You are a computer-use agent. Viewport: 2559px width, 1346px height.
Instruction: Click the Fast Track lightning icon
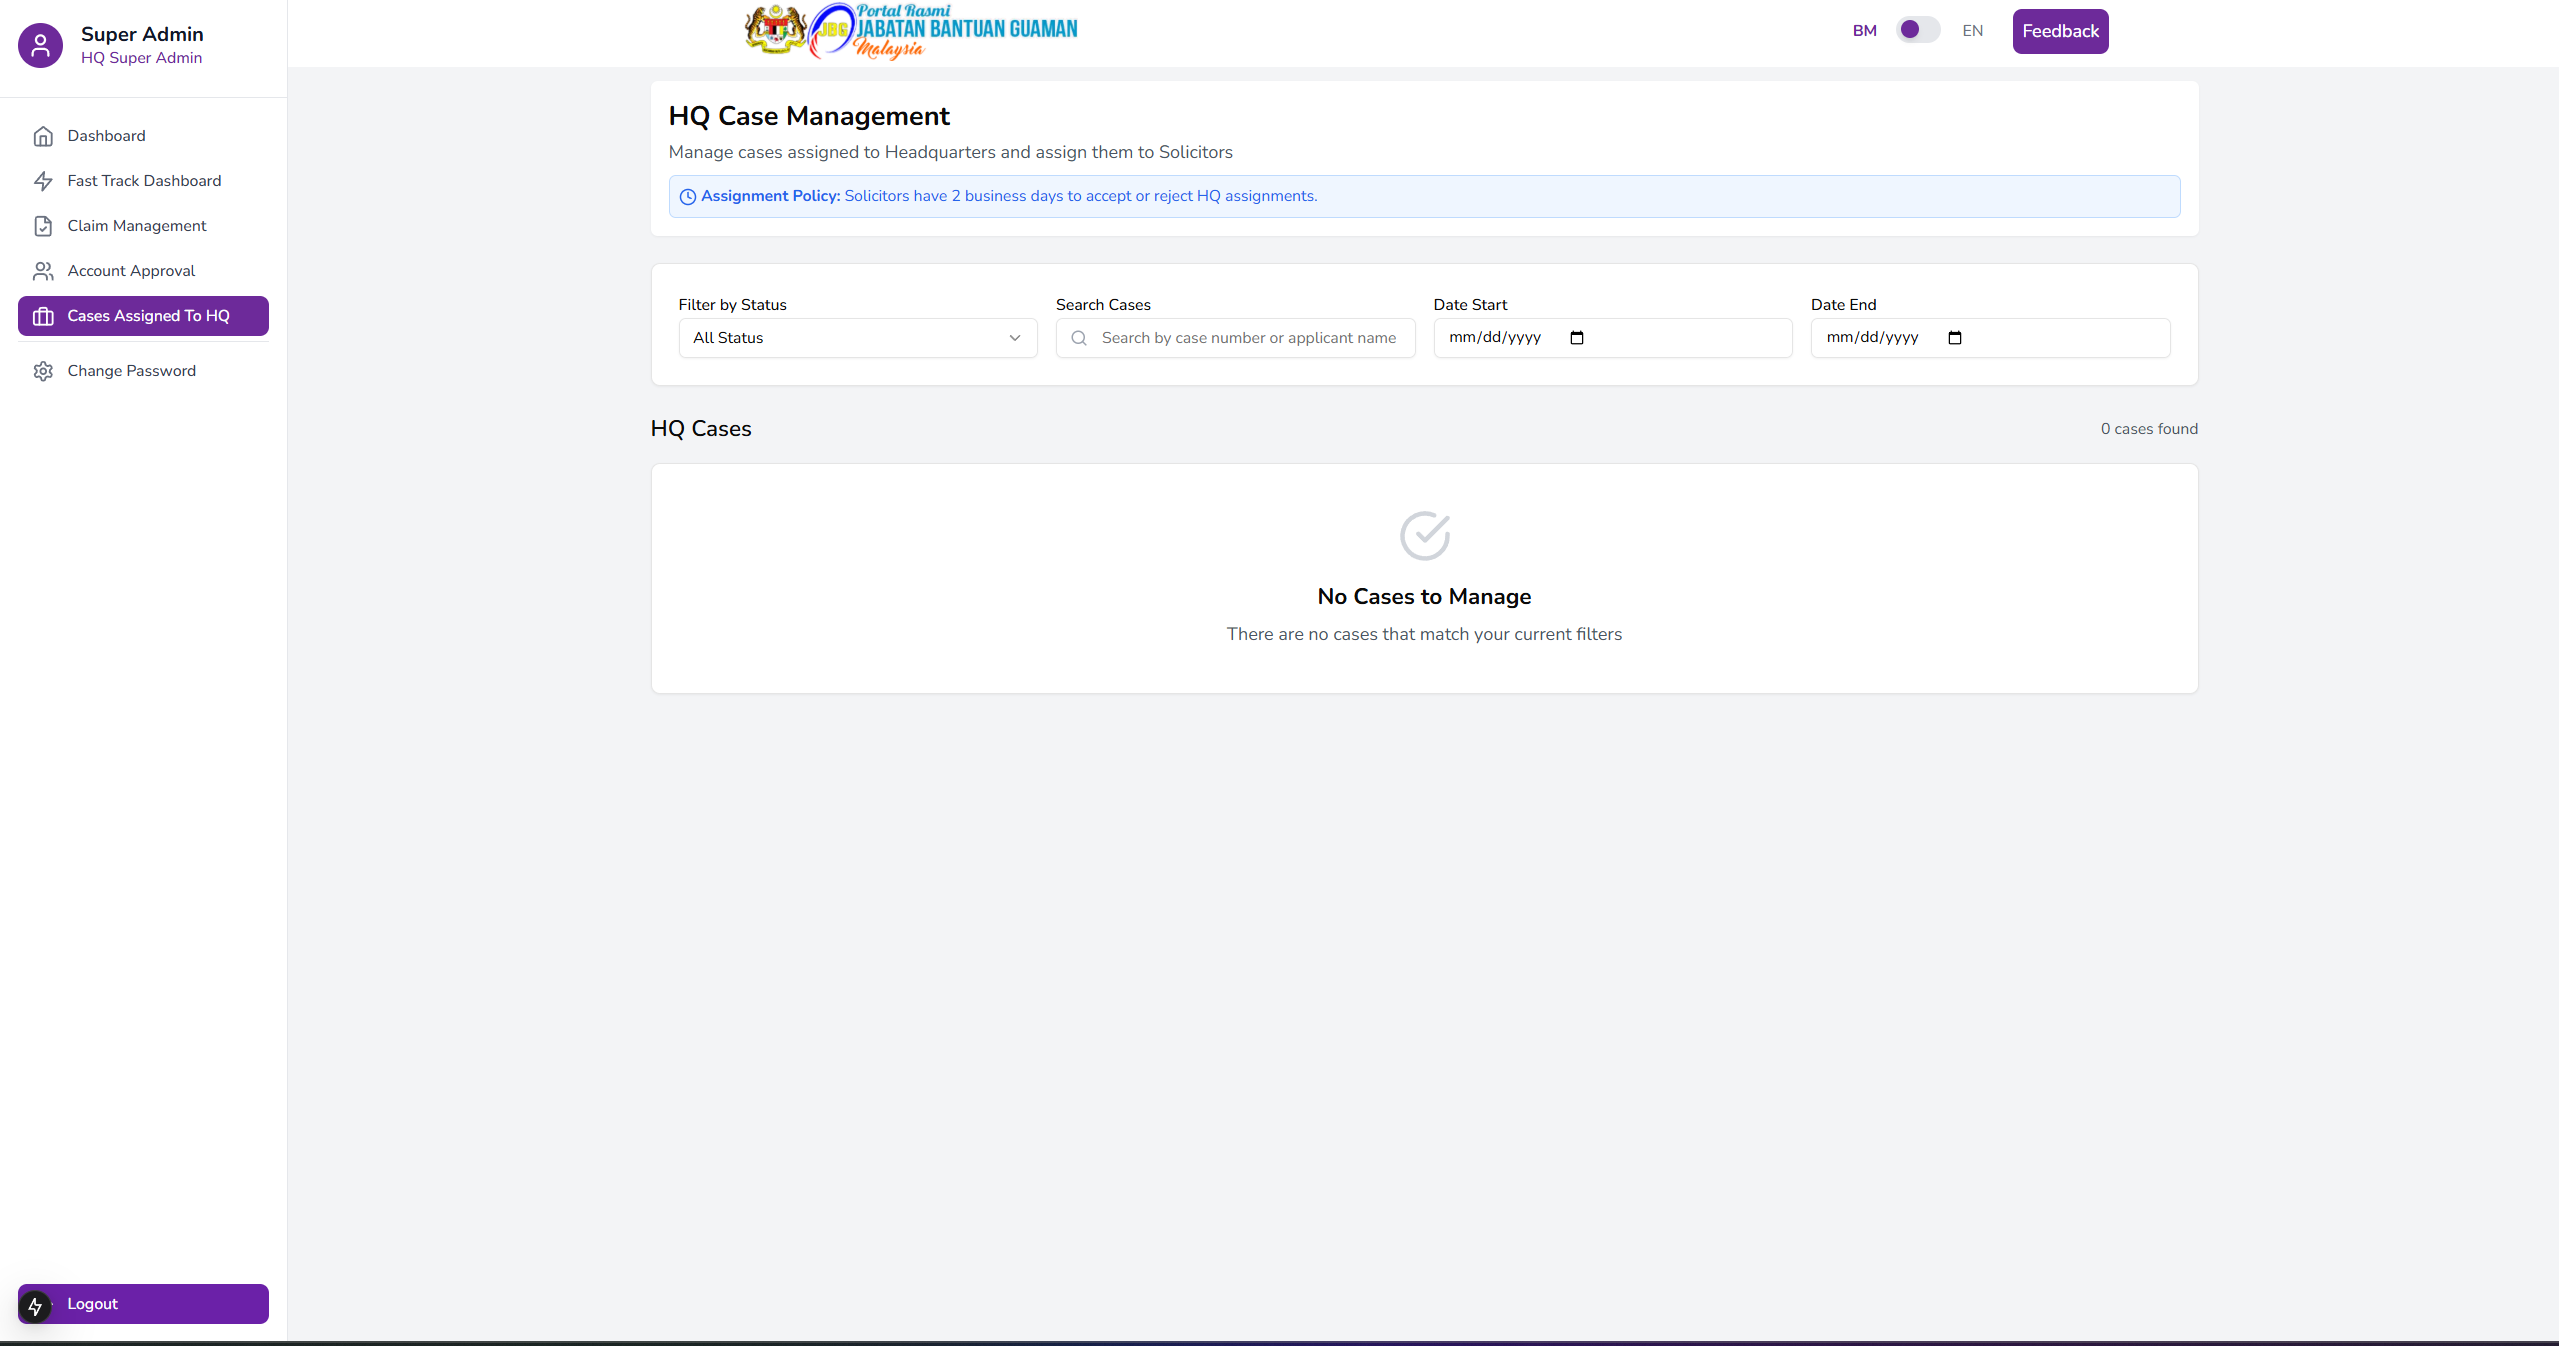click(x=43, y=181)
